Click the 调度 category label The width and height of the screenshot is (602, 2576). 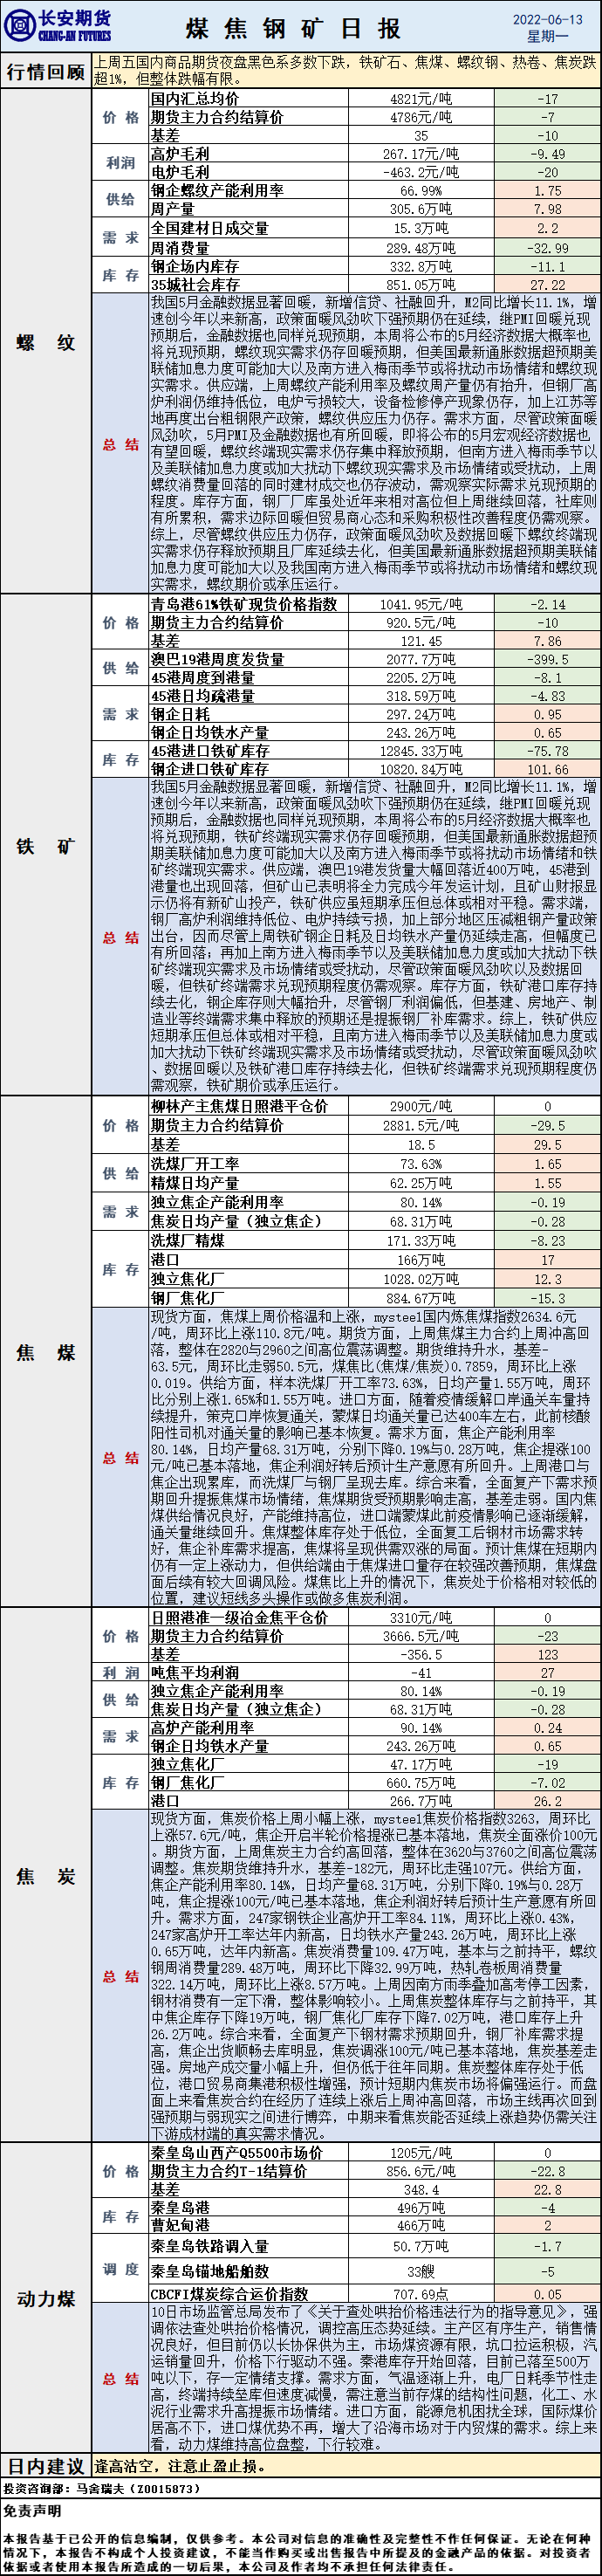[x=121, y=2270]
